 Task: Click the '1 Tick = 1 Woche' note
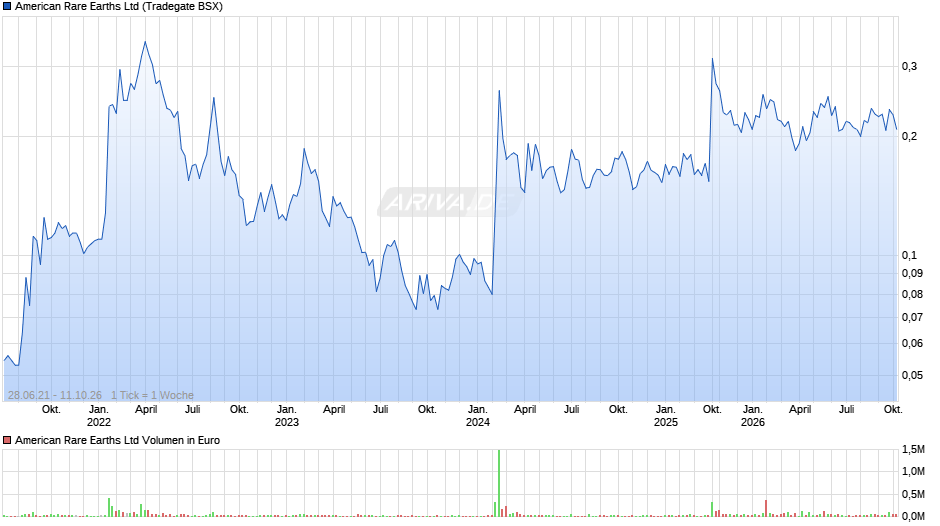[x=152, y=395]
